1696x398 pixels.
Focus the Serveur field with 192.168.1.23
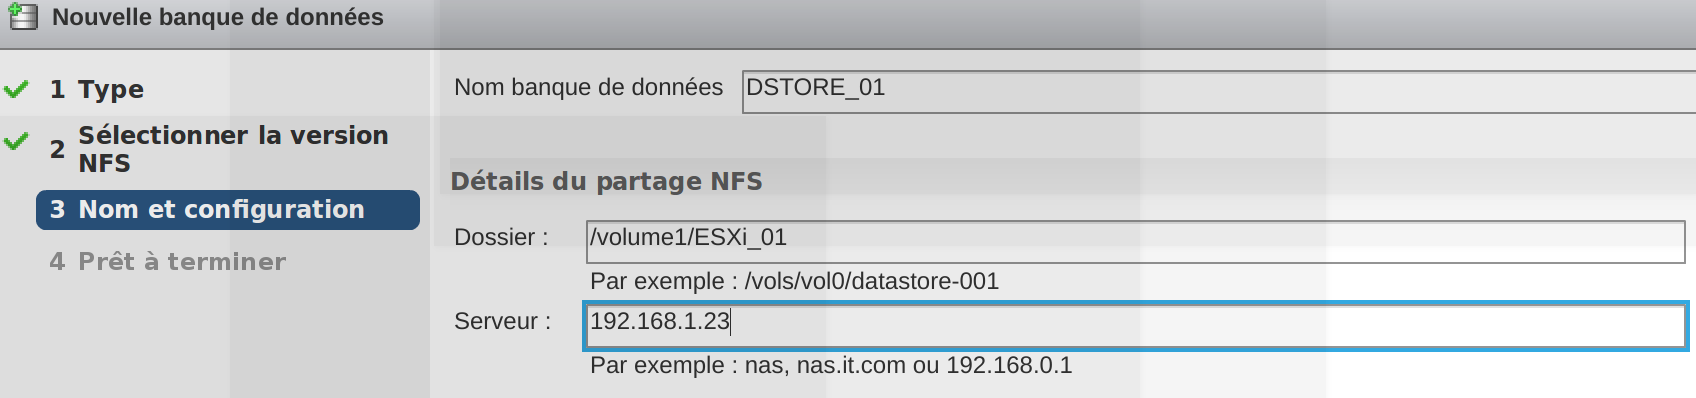(1135, 326)
